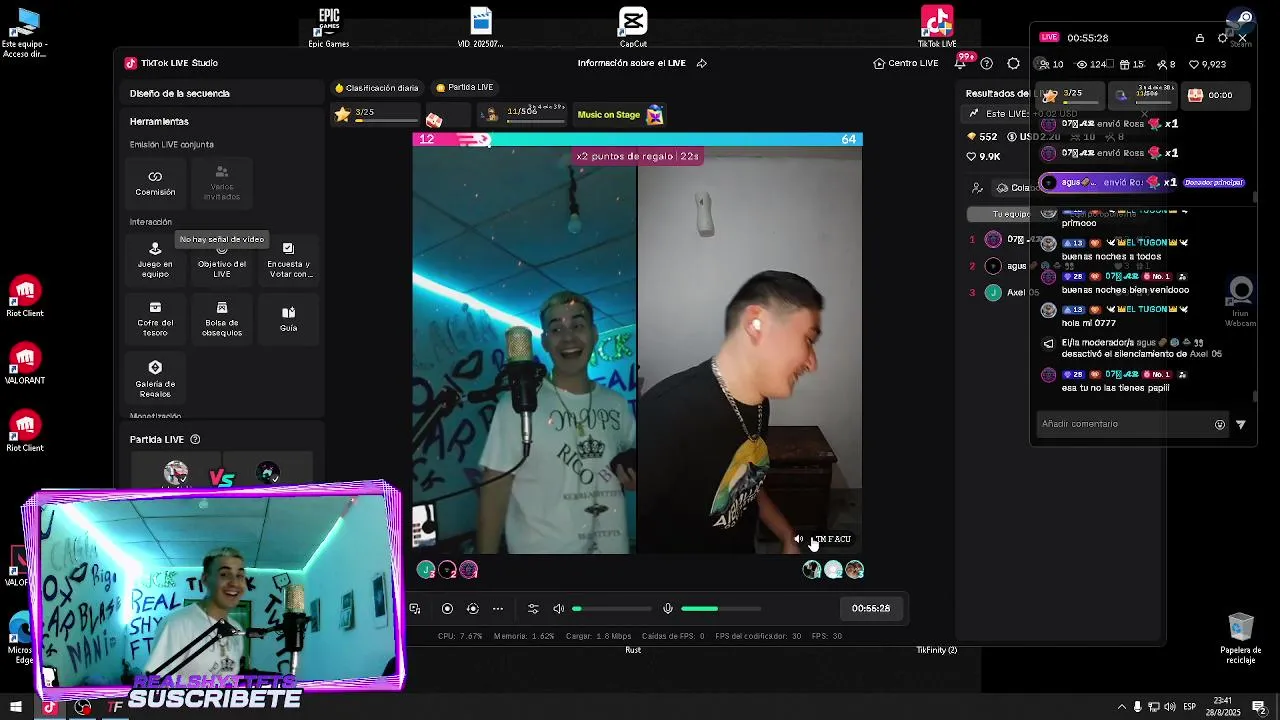Click the ESP language indicator in tray
This screenshot has width=1280, height=720.
[x=1190, y=707]
